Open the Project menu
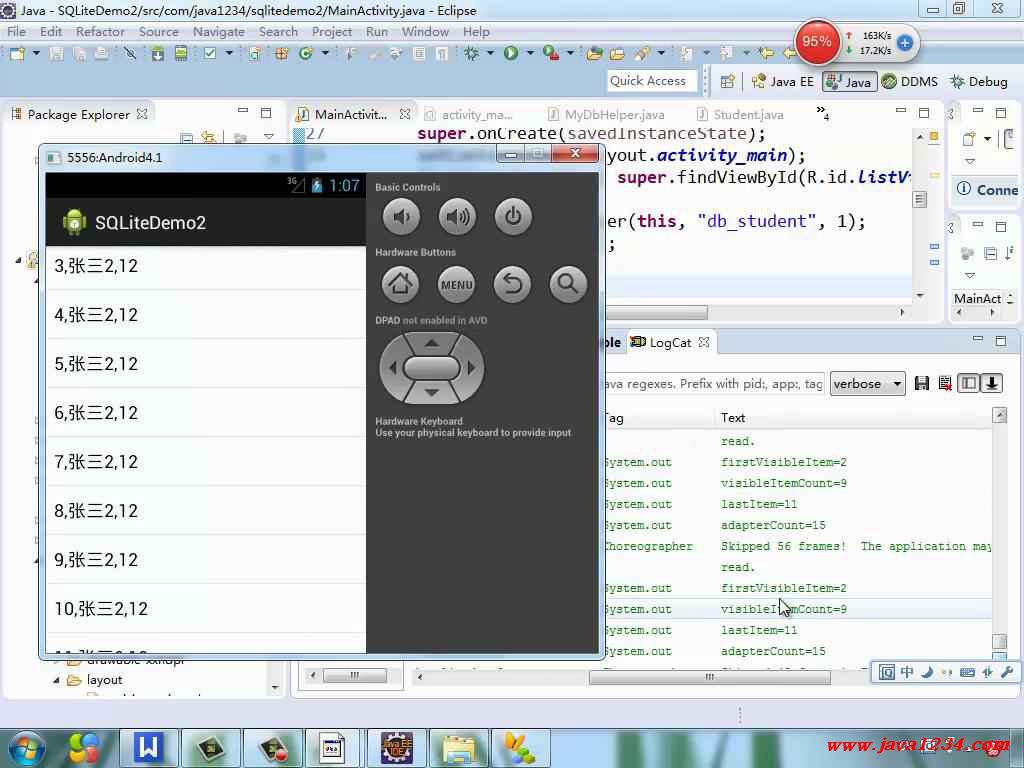The width and height of the screenshot is (1024, 768). [332, 31]
